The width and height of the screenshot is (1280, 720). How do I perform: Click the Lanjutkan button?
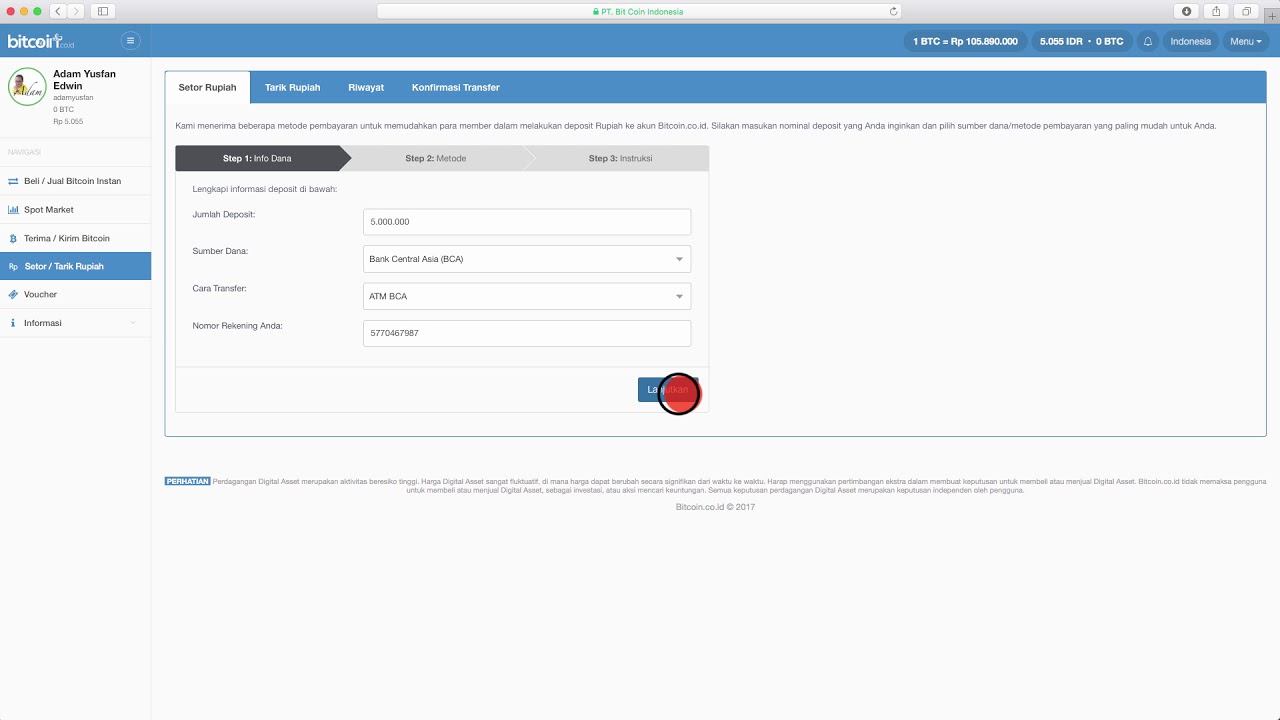[668, 390]
